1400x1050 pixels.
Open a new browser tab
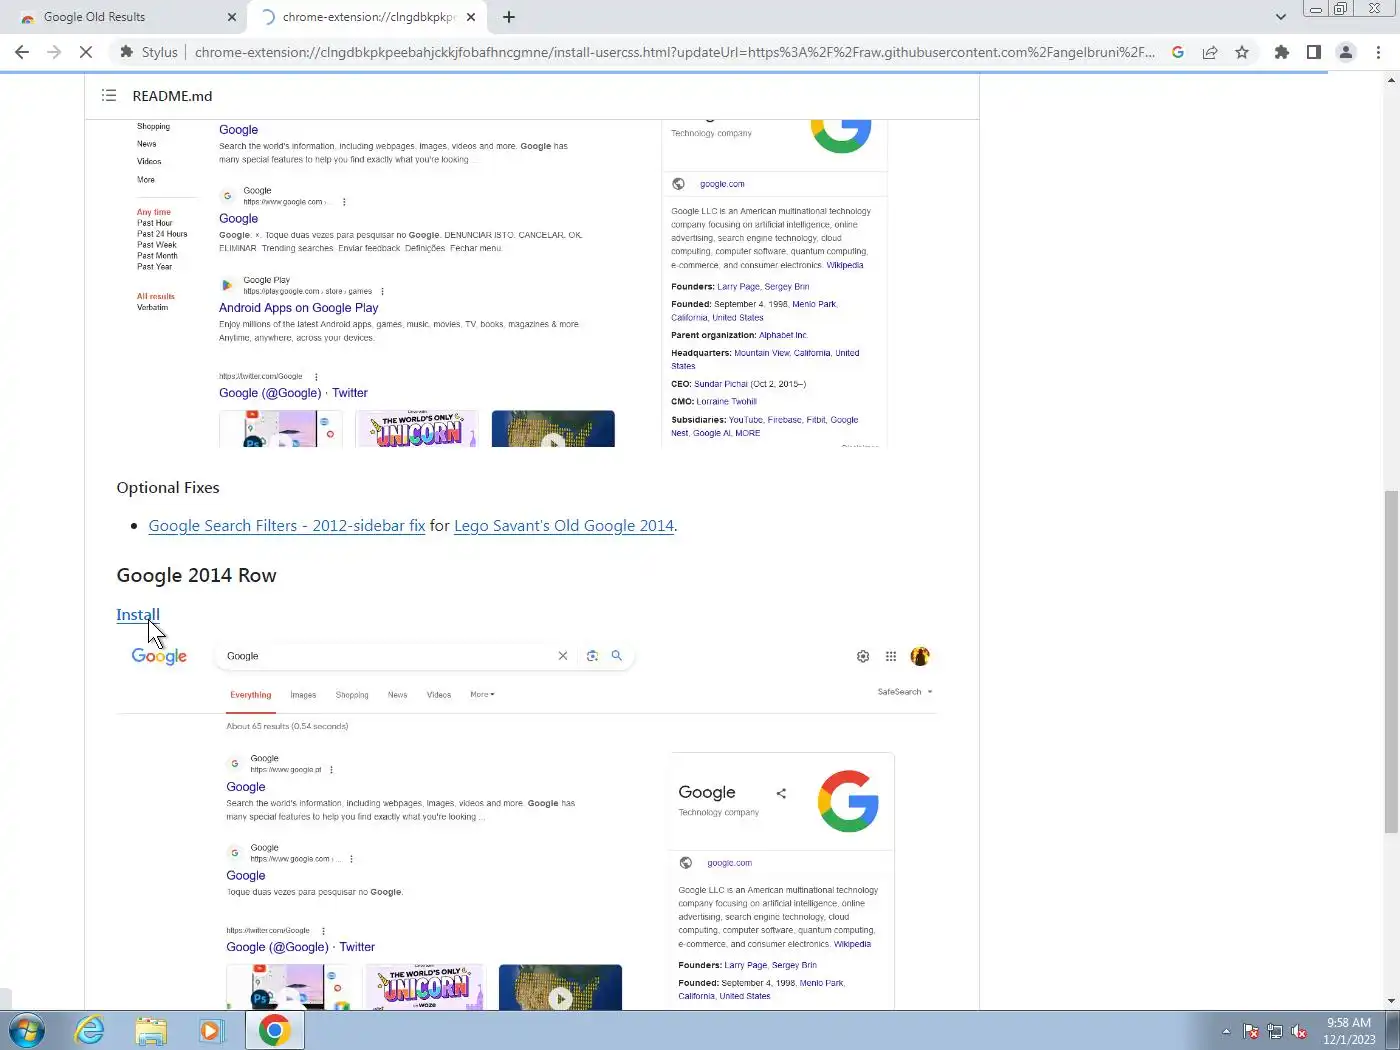tap(509, 17)
